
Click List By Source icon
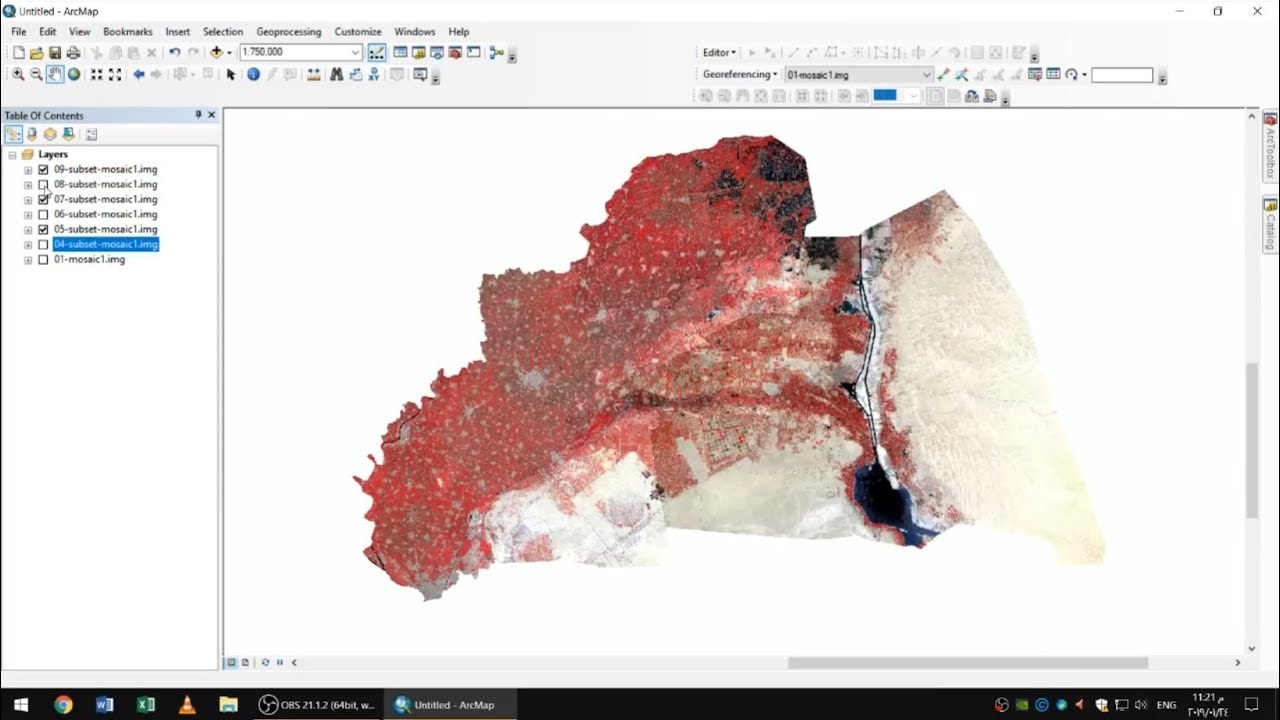31,134
